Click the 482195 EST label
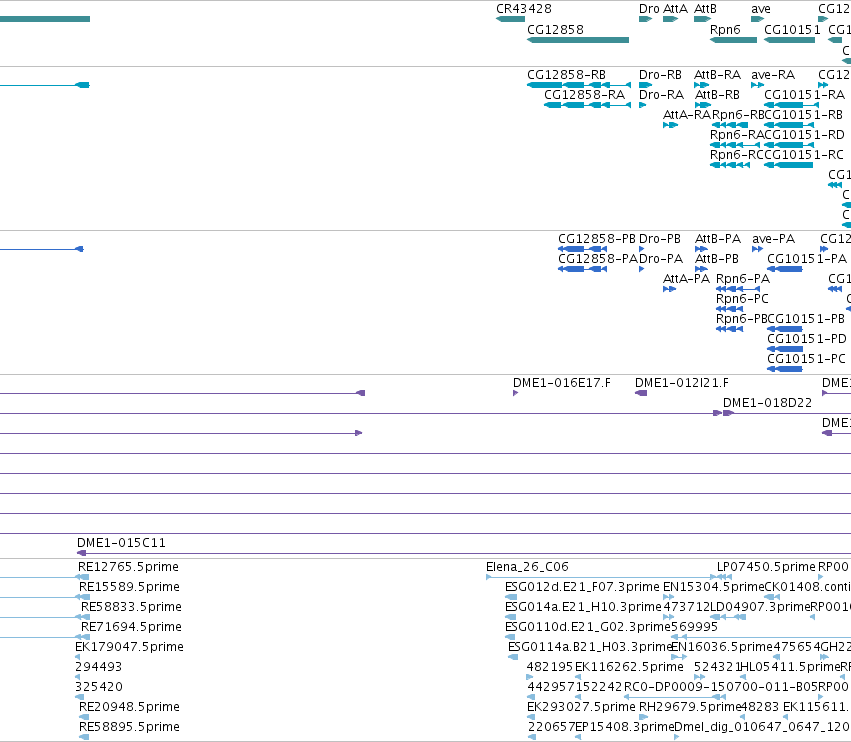The width and height of the screenshot is (851, 742). tap(550, 667)
